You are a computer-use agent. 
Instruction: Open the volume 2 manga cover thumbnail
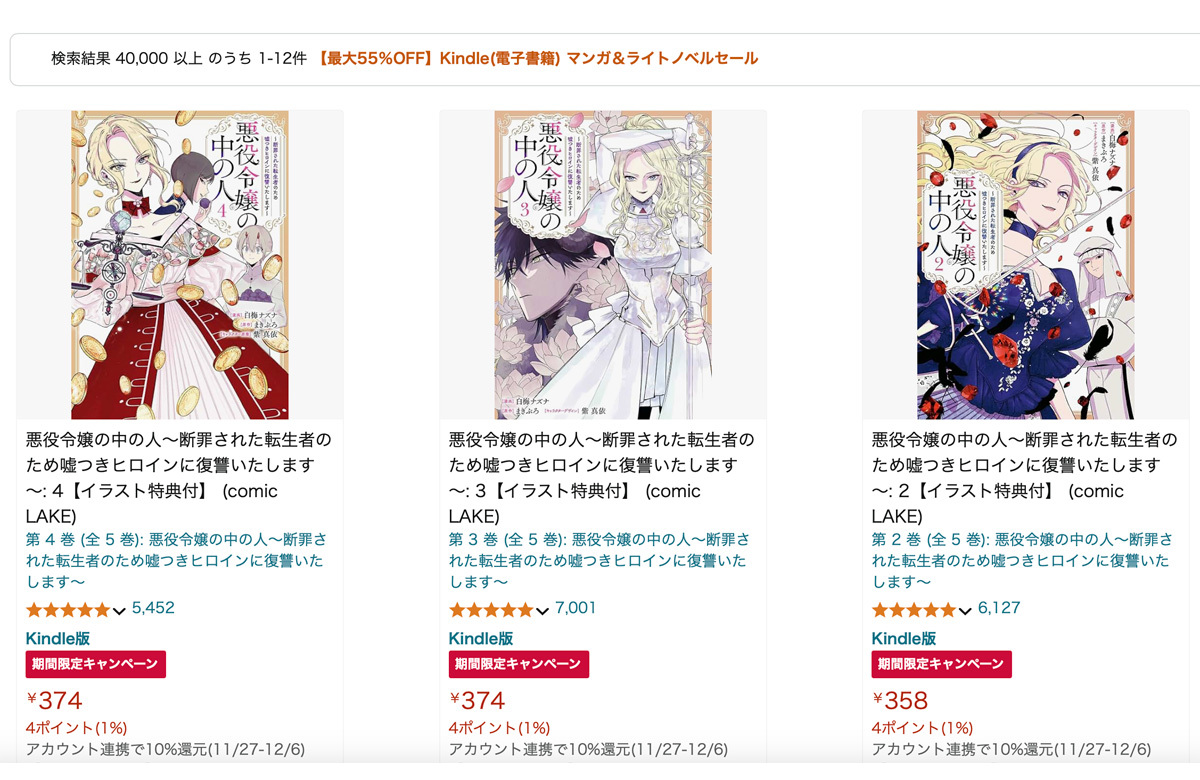pyautogui.click(x=1026, y=265)
